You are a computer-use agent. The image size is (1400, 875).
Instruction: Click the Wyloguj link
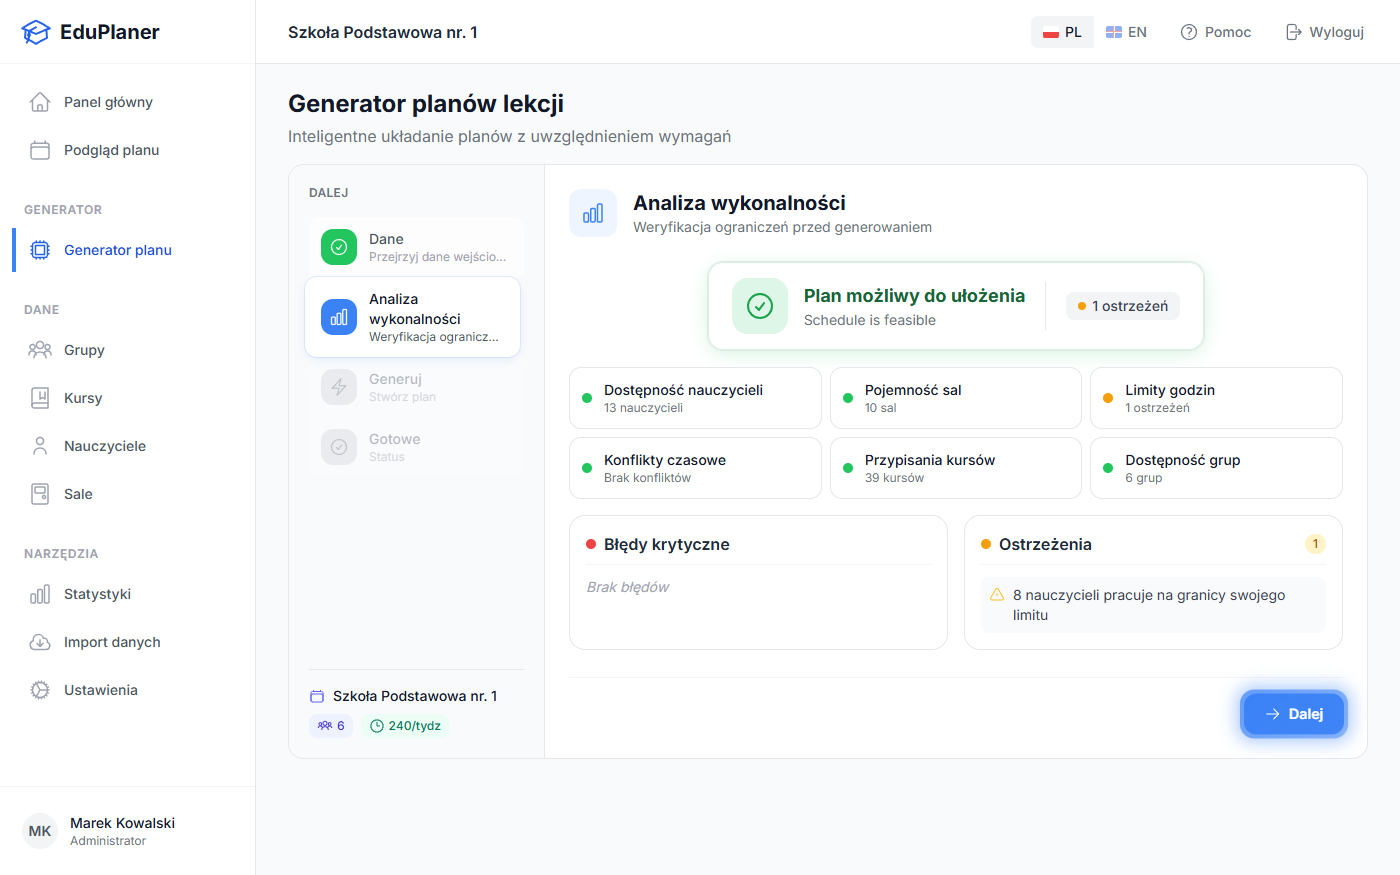click(1324, 32)
